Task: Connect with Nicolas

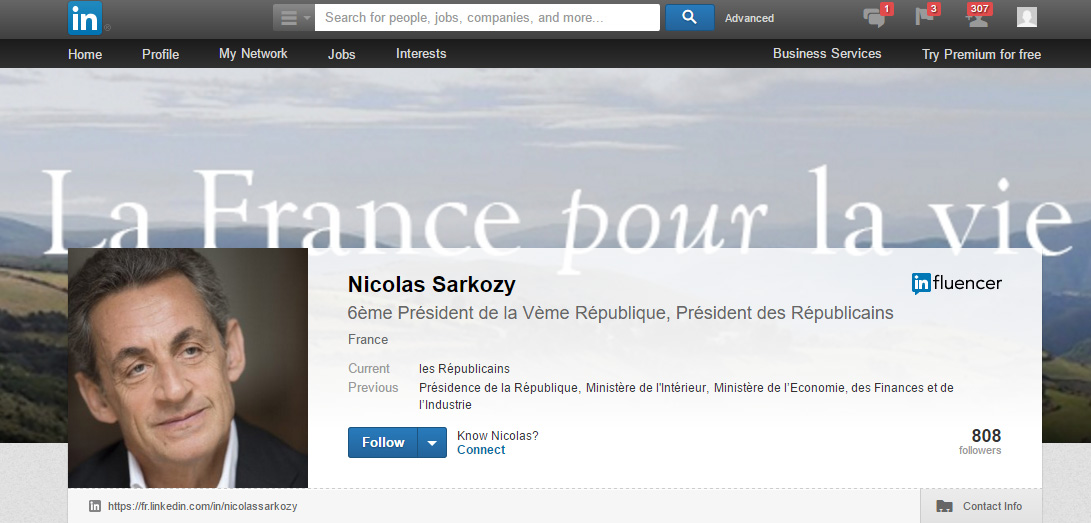Action: click(x=481, y=450)
